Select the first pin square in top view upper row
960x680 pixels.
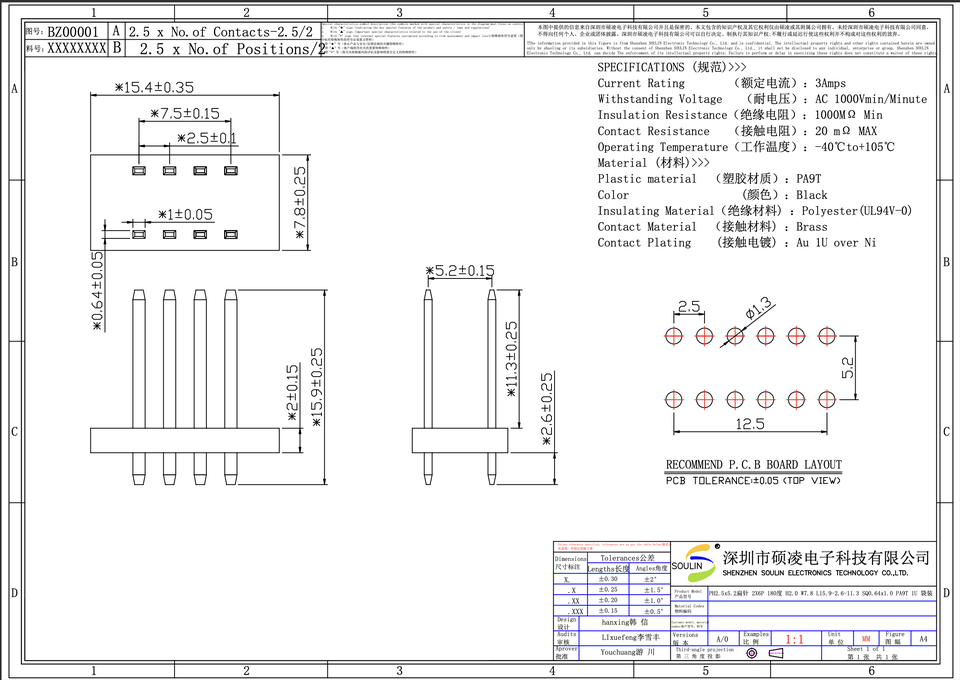[x=139, y=170]
